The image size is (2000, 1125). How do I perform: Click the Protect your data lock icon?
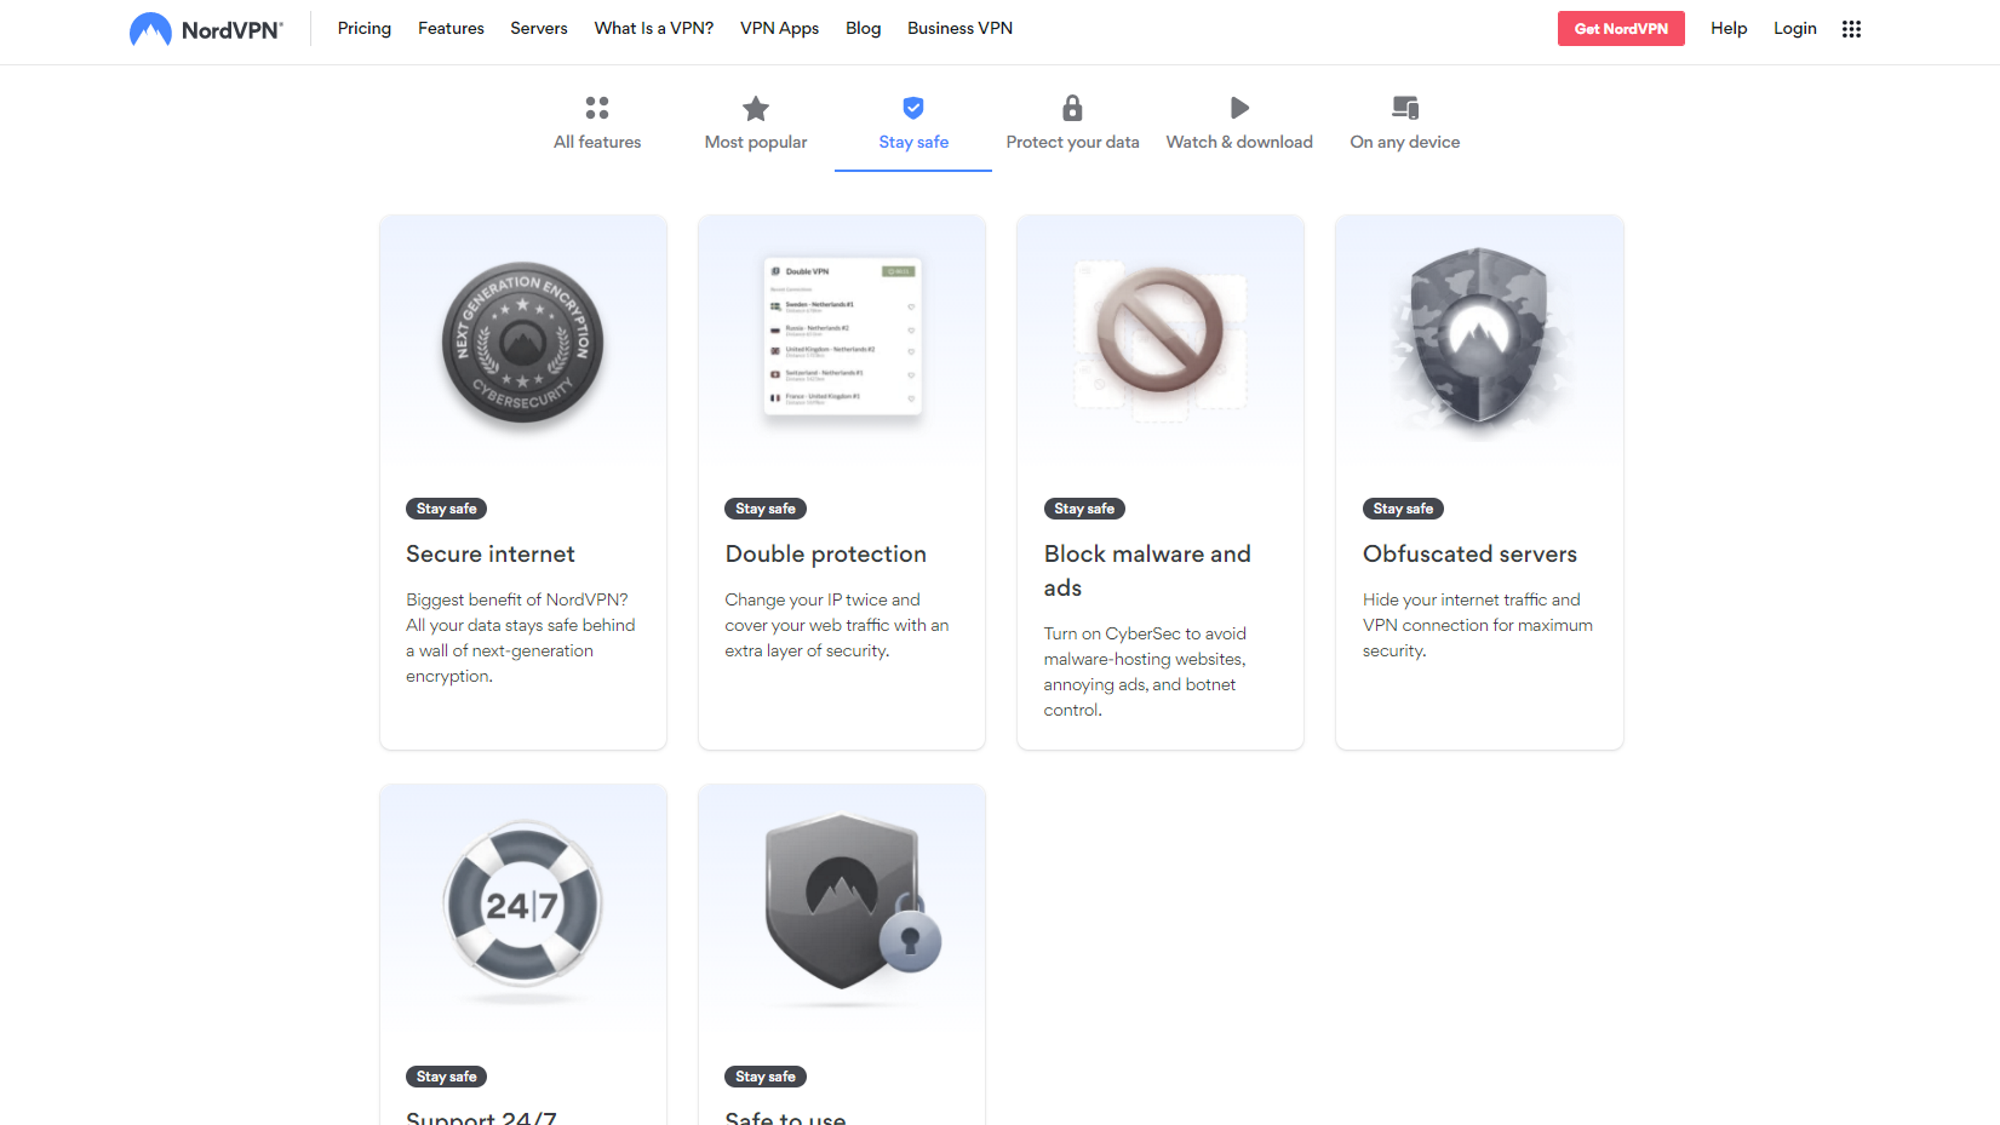pos(1072,108)
